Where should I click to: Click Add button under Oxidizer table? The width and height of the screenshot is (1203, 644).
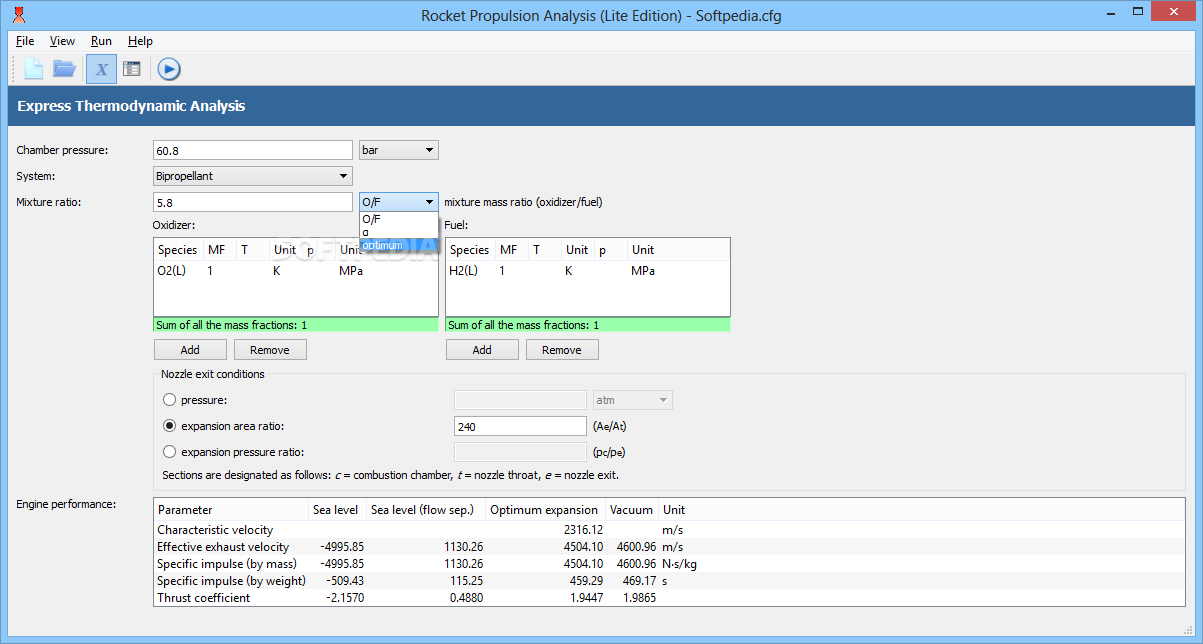tap(190, 350)
